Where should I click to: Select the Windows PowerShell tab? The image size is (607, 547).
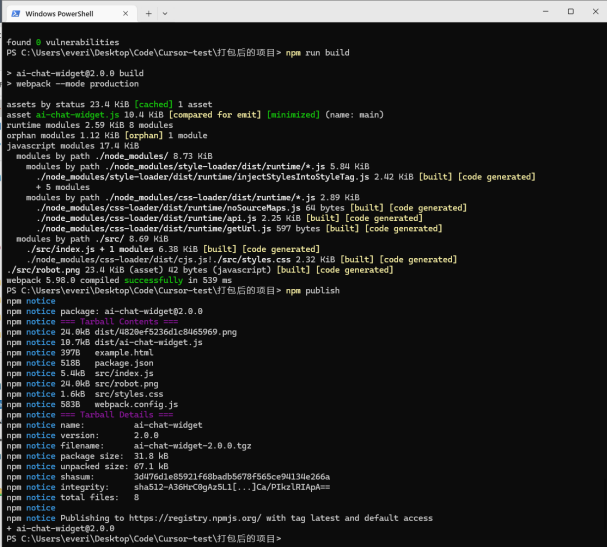70,14
